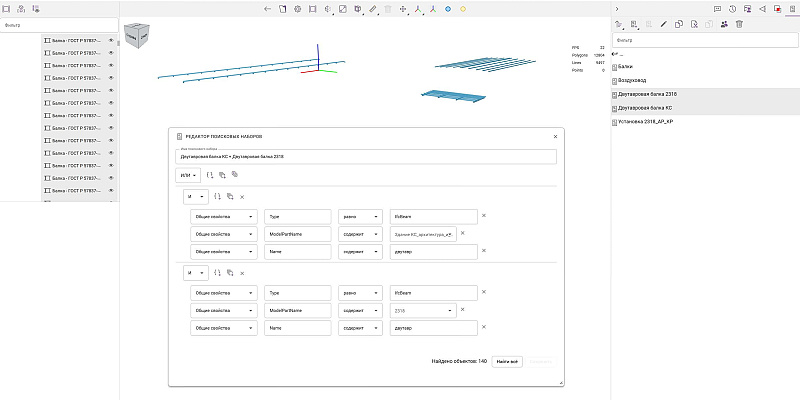The width and height of the screenshot is (800, 400).
Task: Click the share users icon
Action: click(x=724, y=24)
